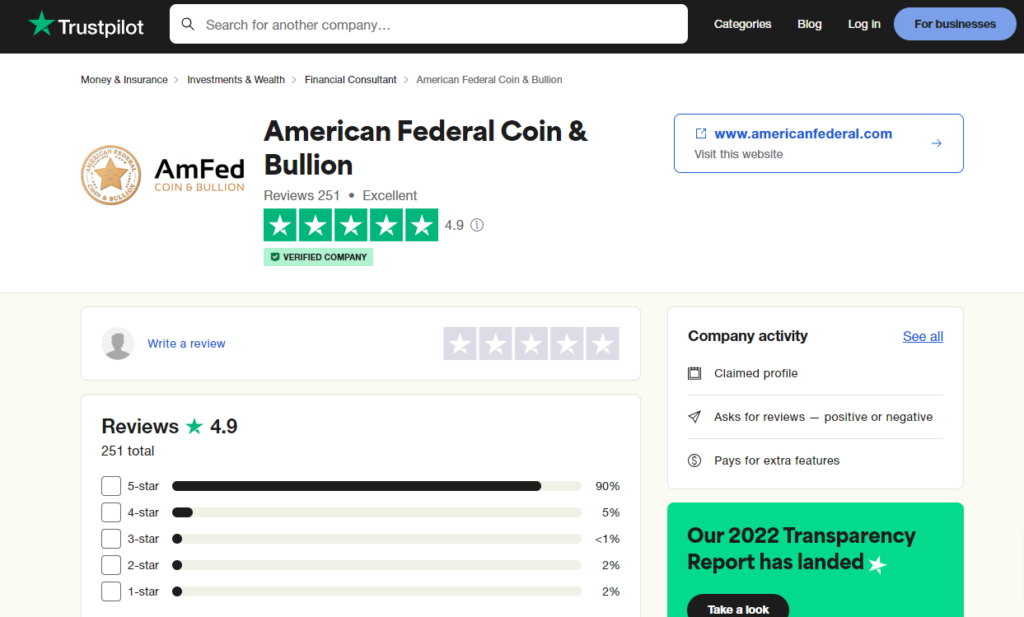Rate four stars in the Write a review box
This screenshot has height=617, width=1024.
567,343
